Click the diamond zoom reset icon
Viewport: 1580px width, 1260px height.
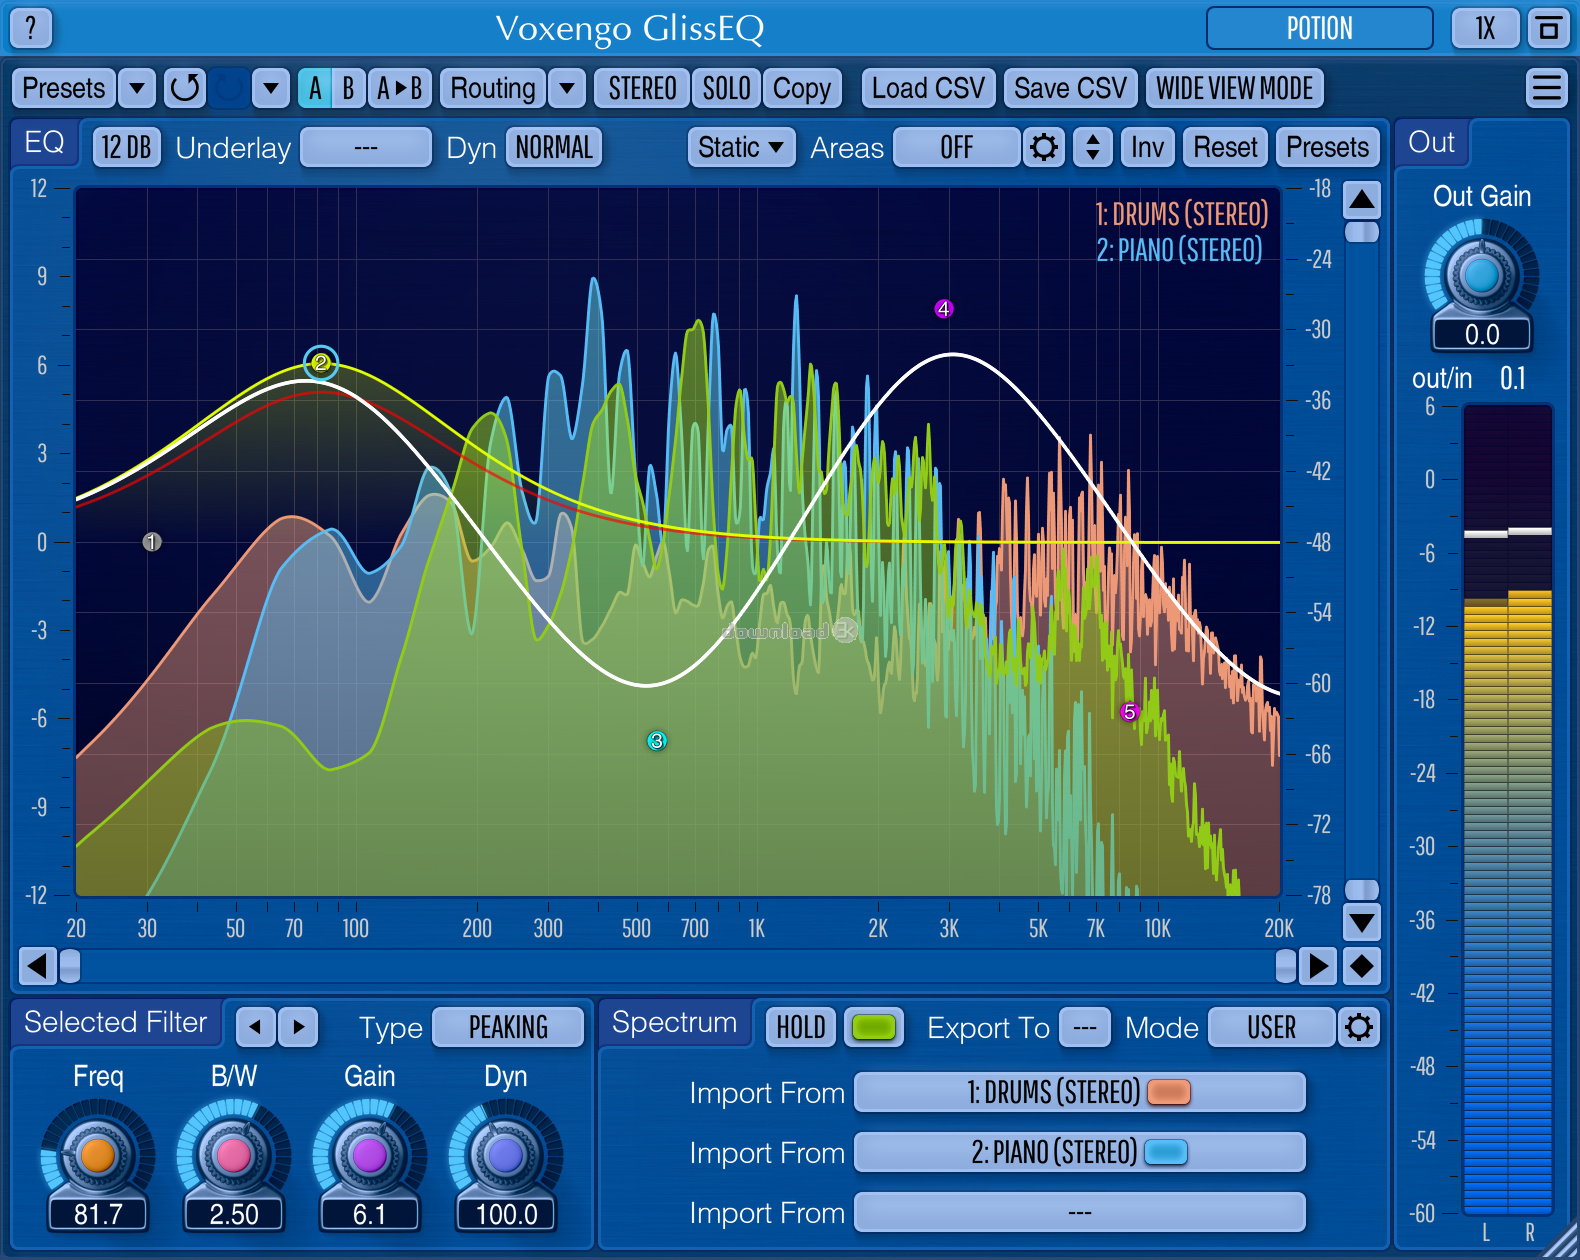1361,966
